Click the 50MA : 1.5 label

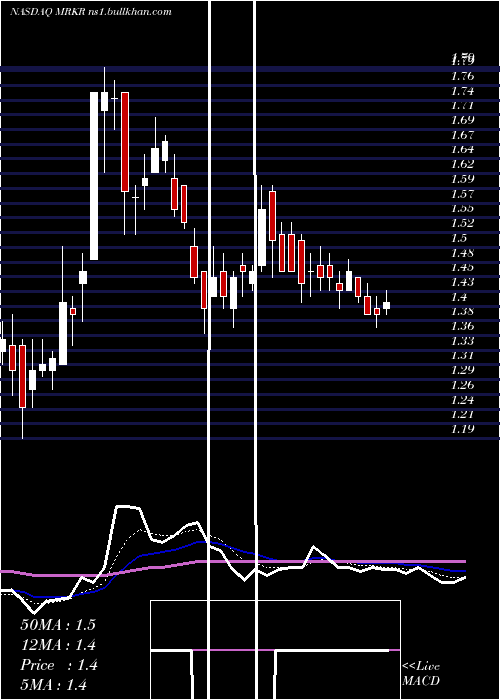(58, 625)
